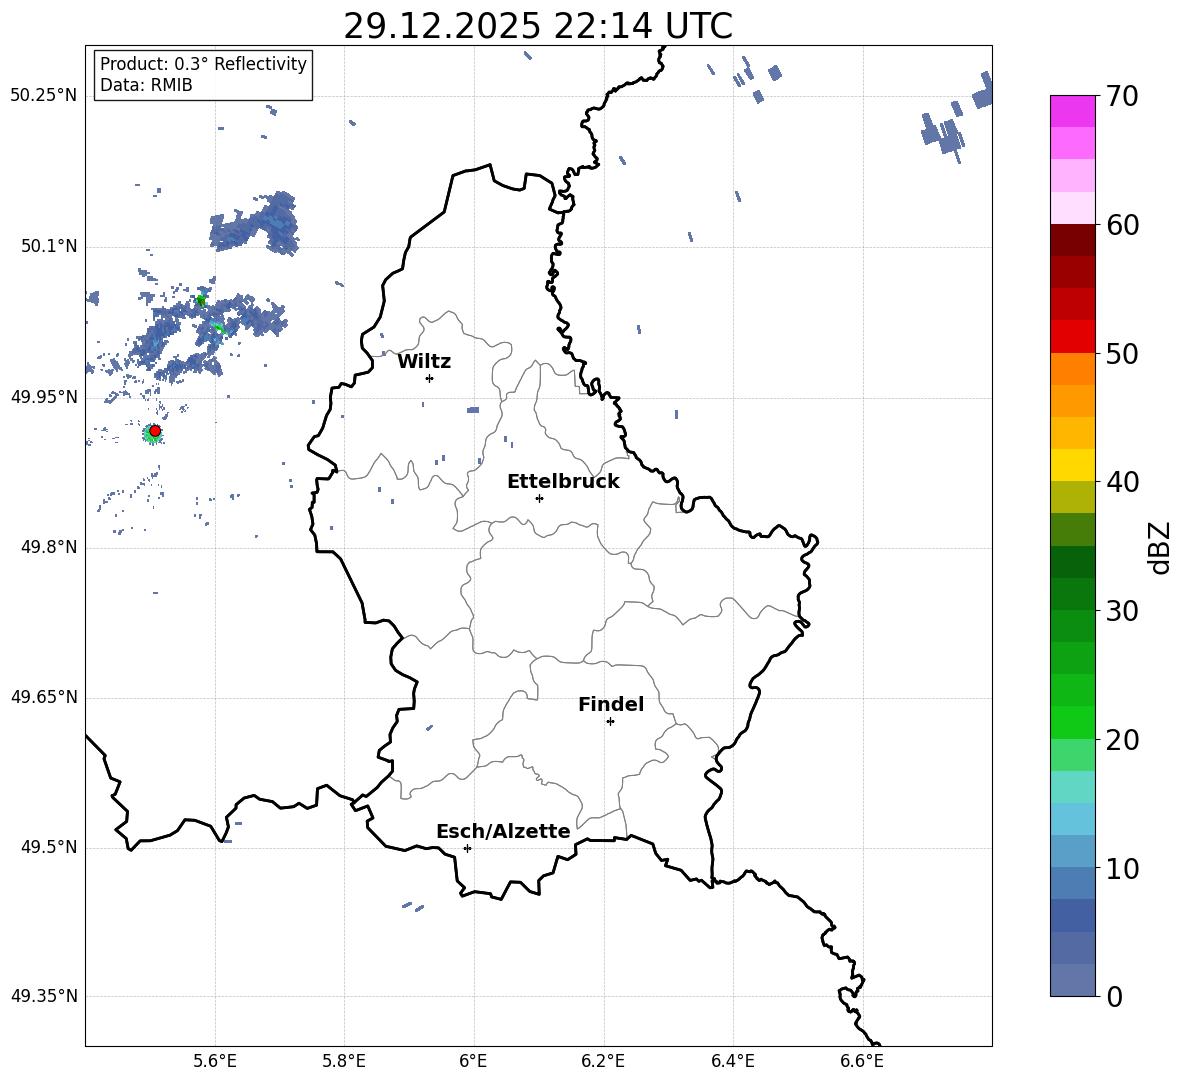1184x1081 pixels.
Task: Click the red dot marker on the map
Action: [155, 431]
